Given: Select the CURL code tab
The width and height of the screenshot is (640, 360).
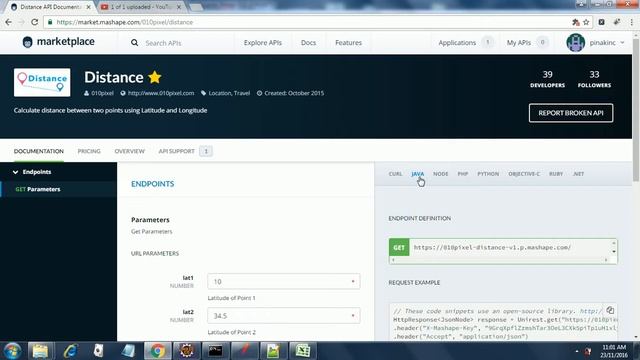Looking at the screenshot, I should 395,174.
